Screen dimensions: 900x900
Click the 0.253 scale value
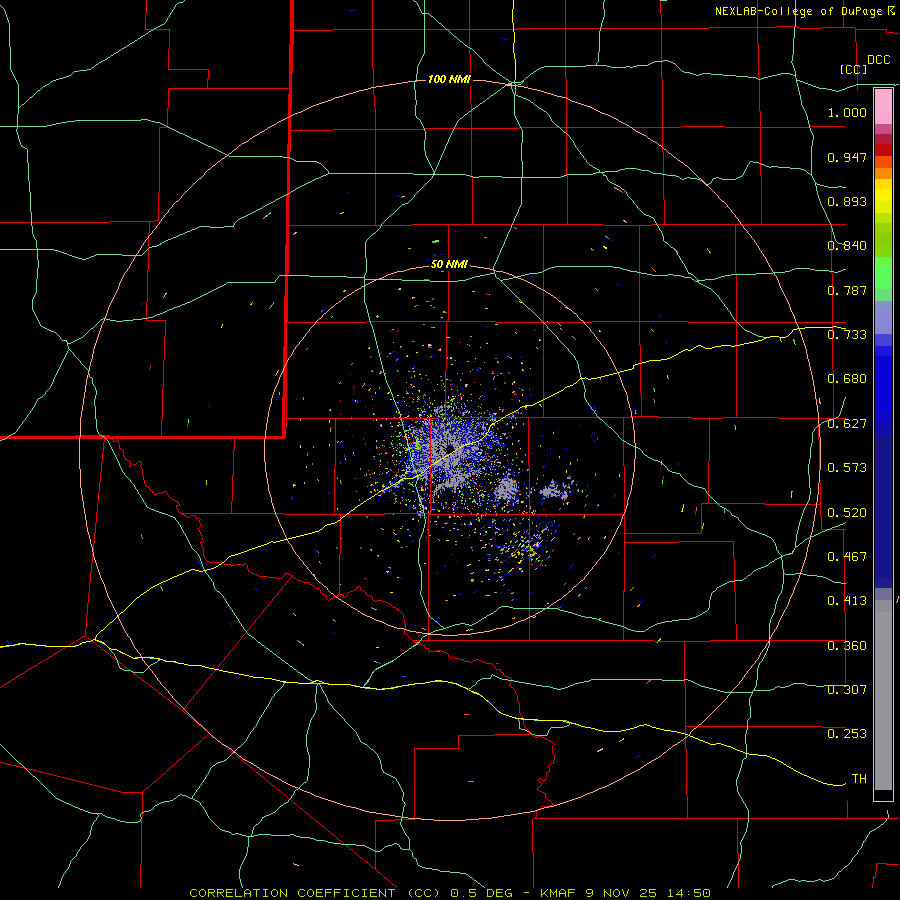click(x=847, y=734)
